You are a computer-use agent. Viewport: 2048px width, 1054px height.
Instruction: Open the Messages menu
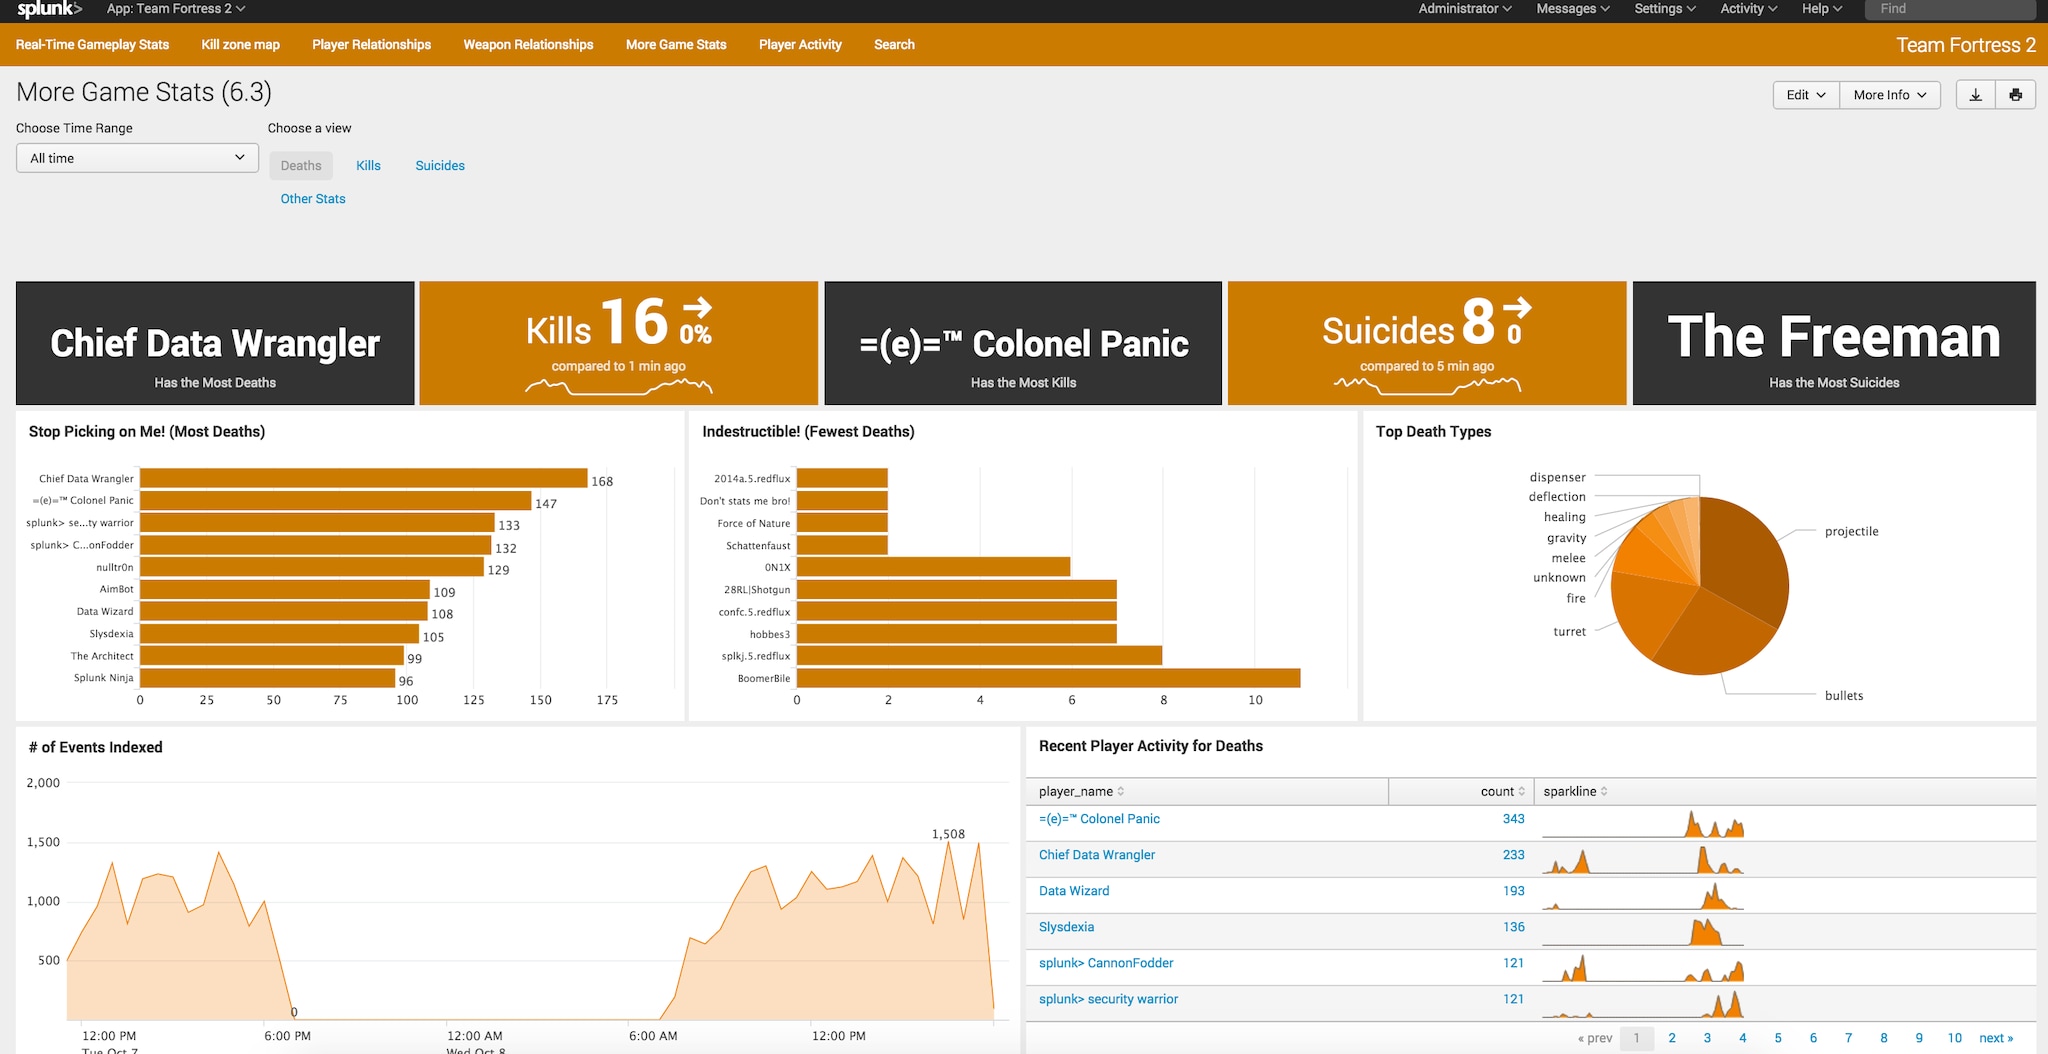tap(1573, 9)
